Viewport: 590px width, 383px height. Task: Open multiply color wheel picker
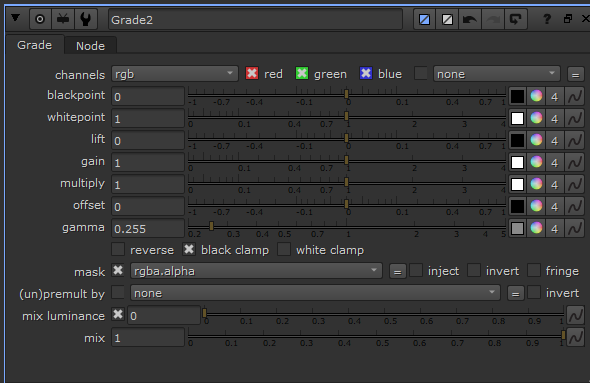point(536,184)
